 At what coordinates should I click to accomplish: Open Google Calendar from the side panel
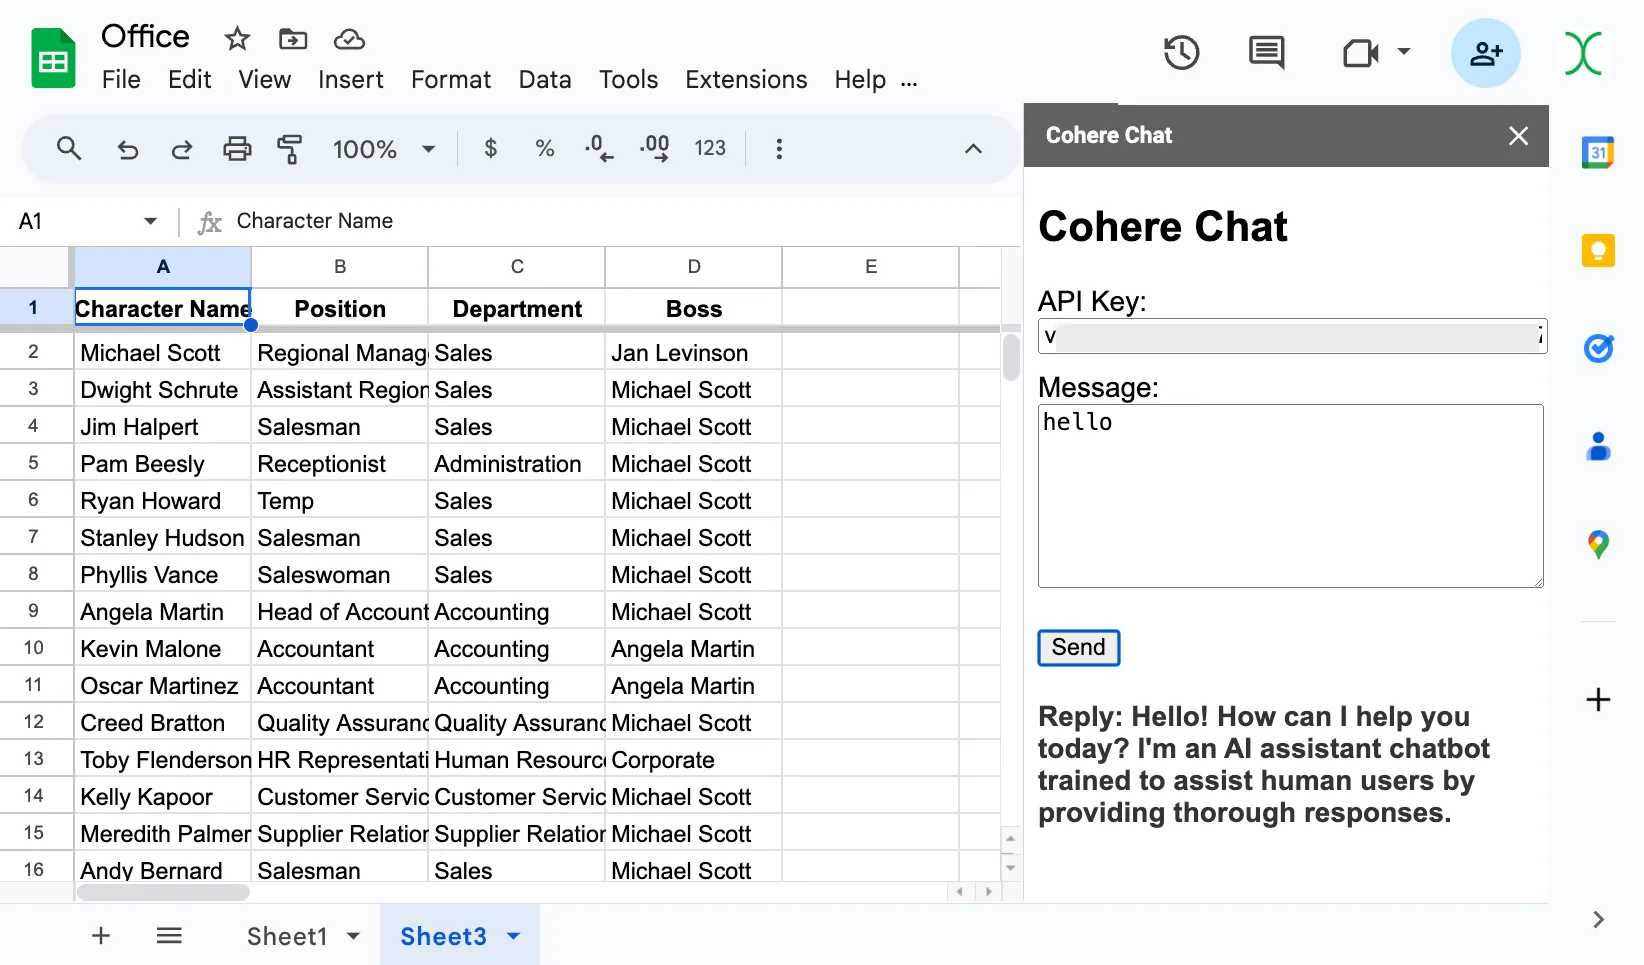click(1598, 153)
